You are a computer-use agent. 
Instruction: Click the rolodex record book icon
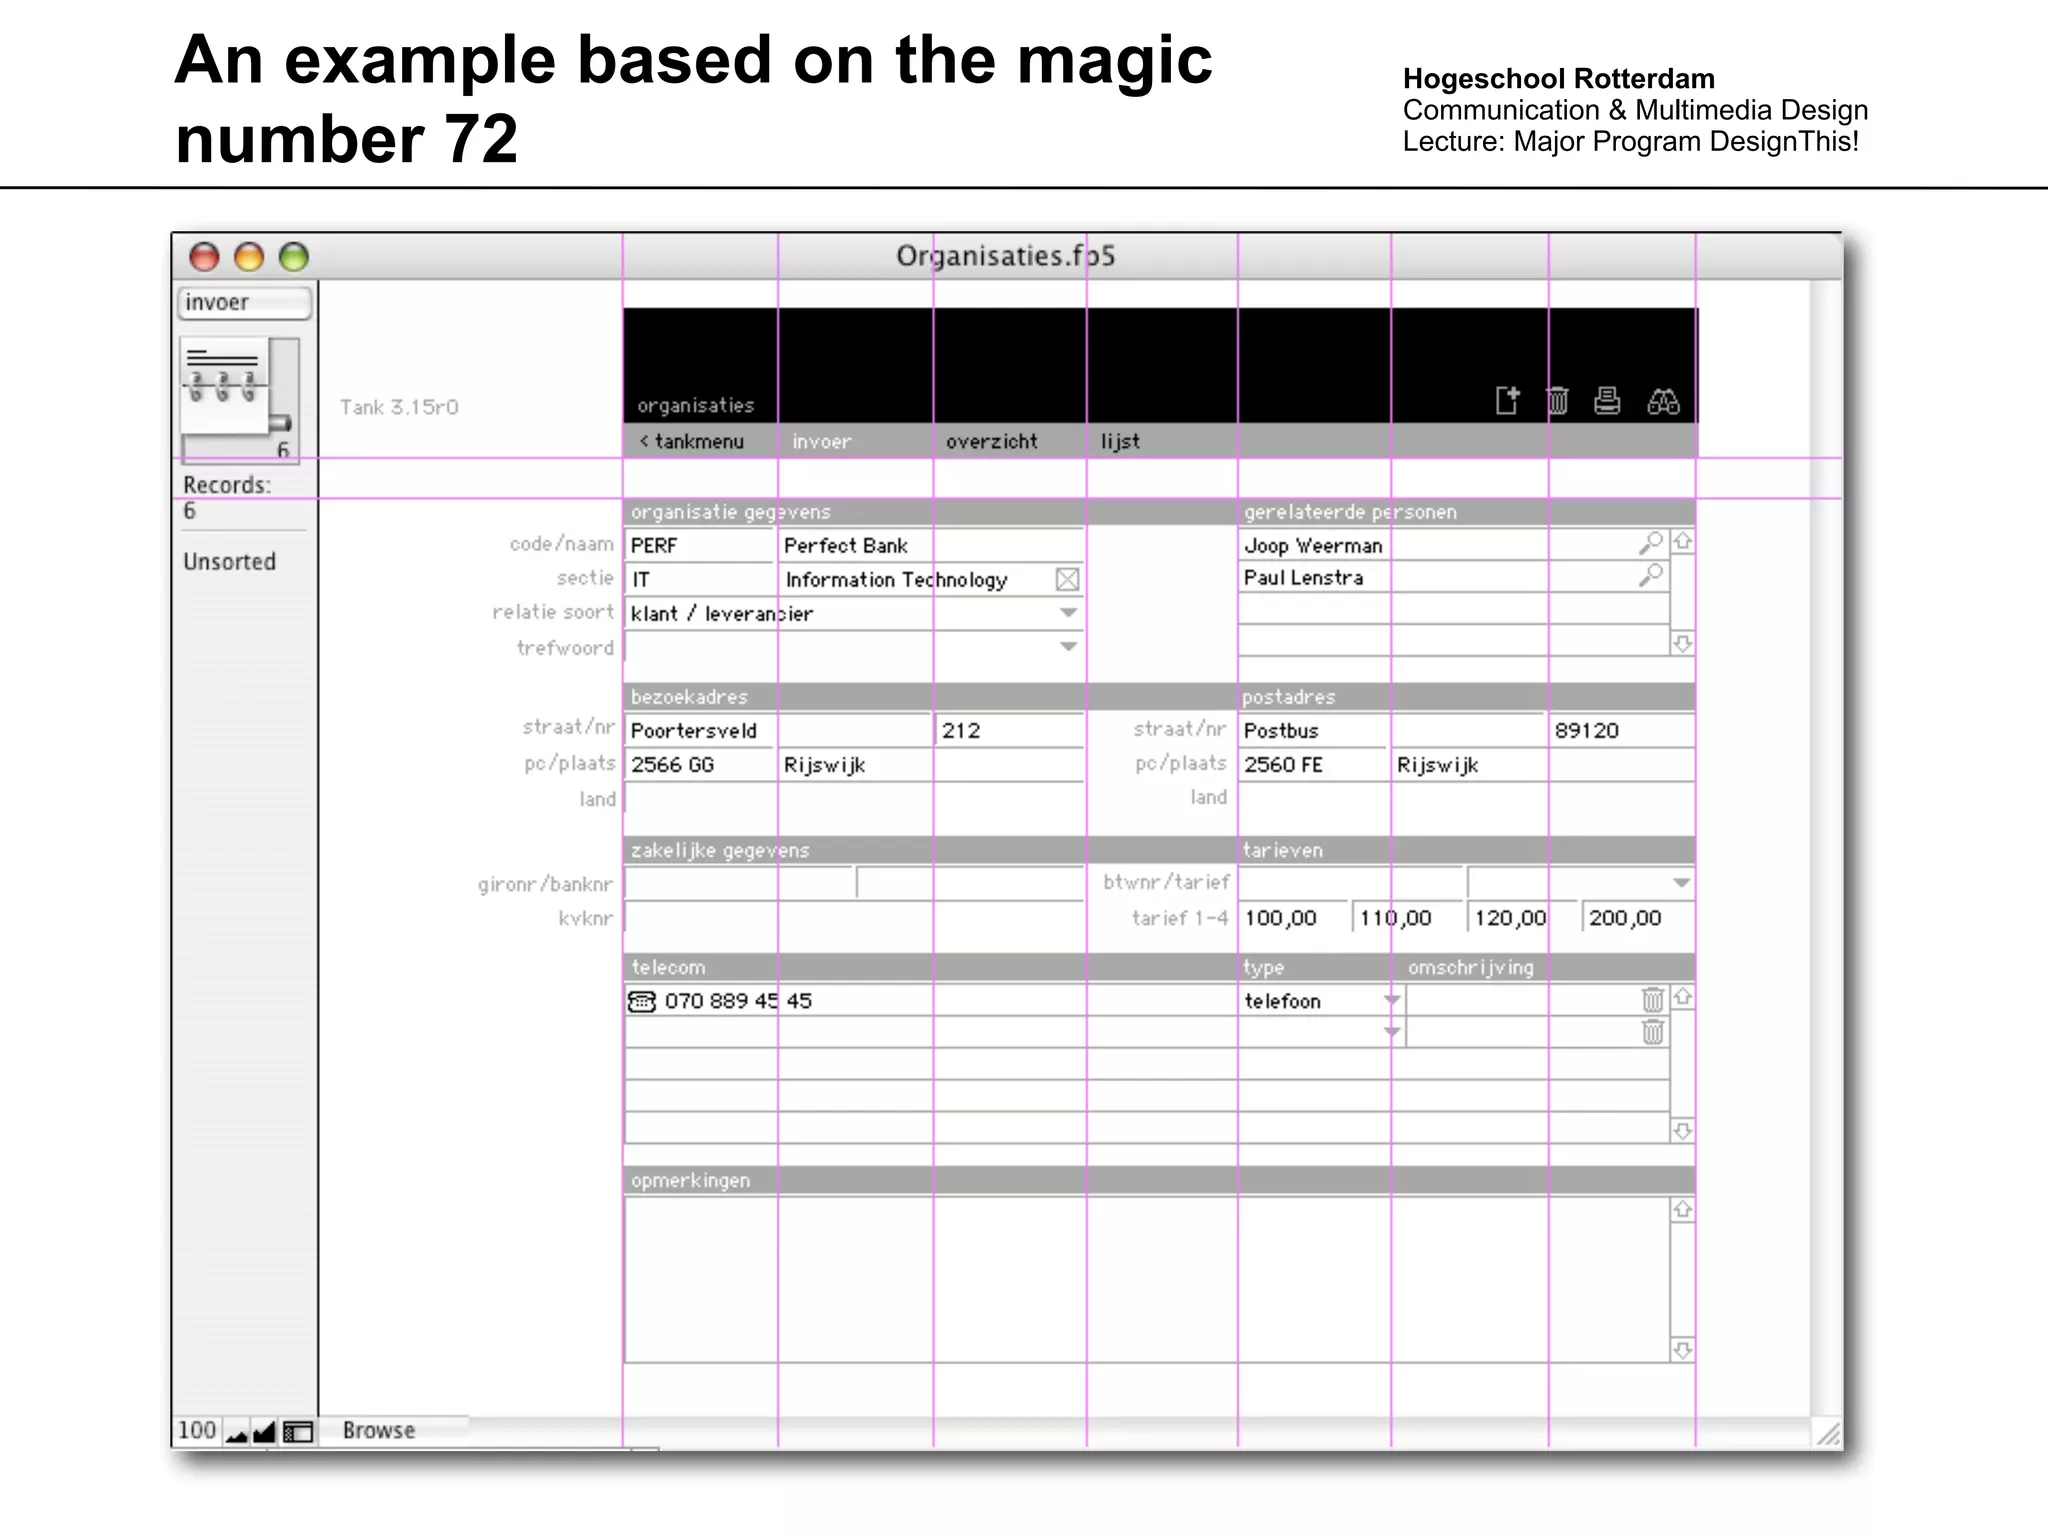(x=226, y=386)
